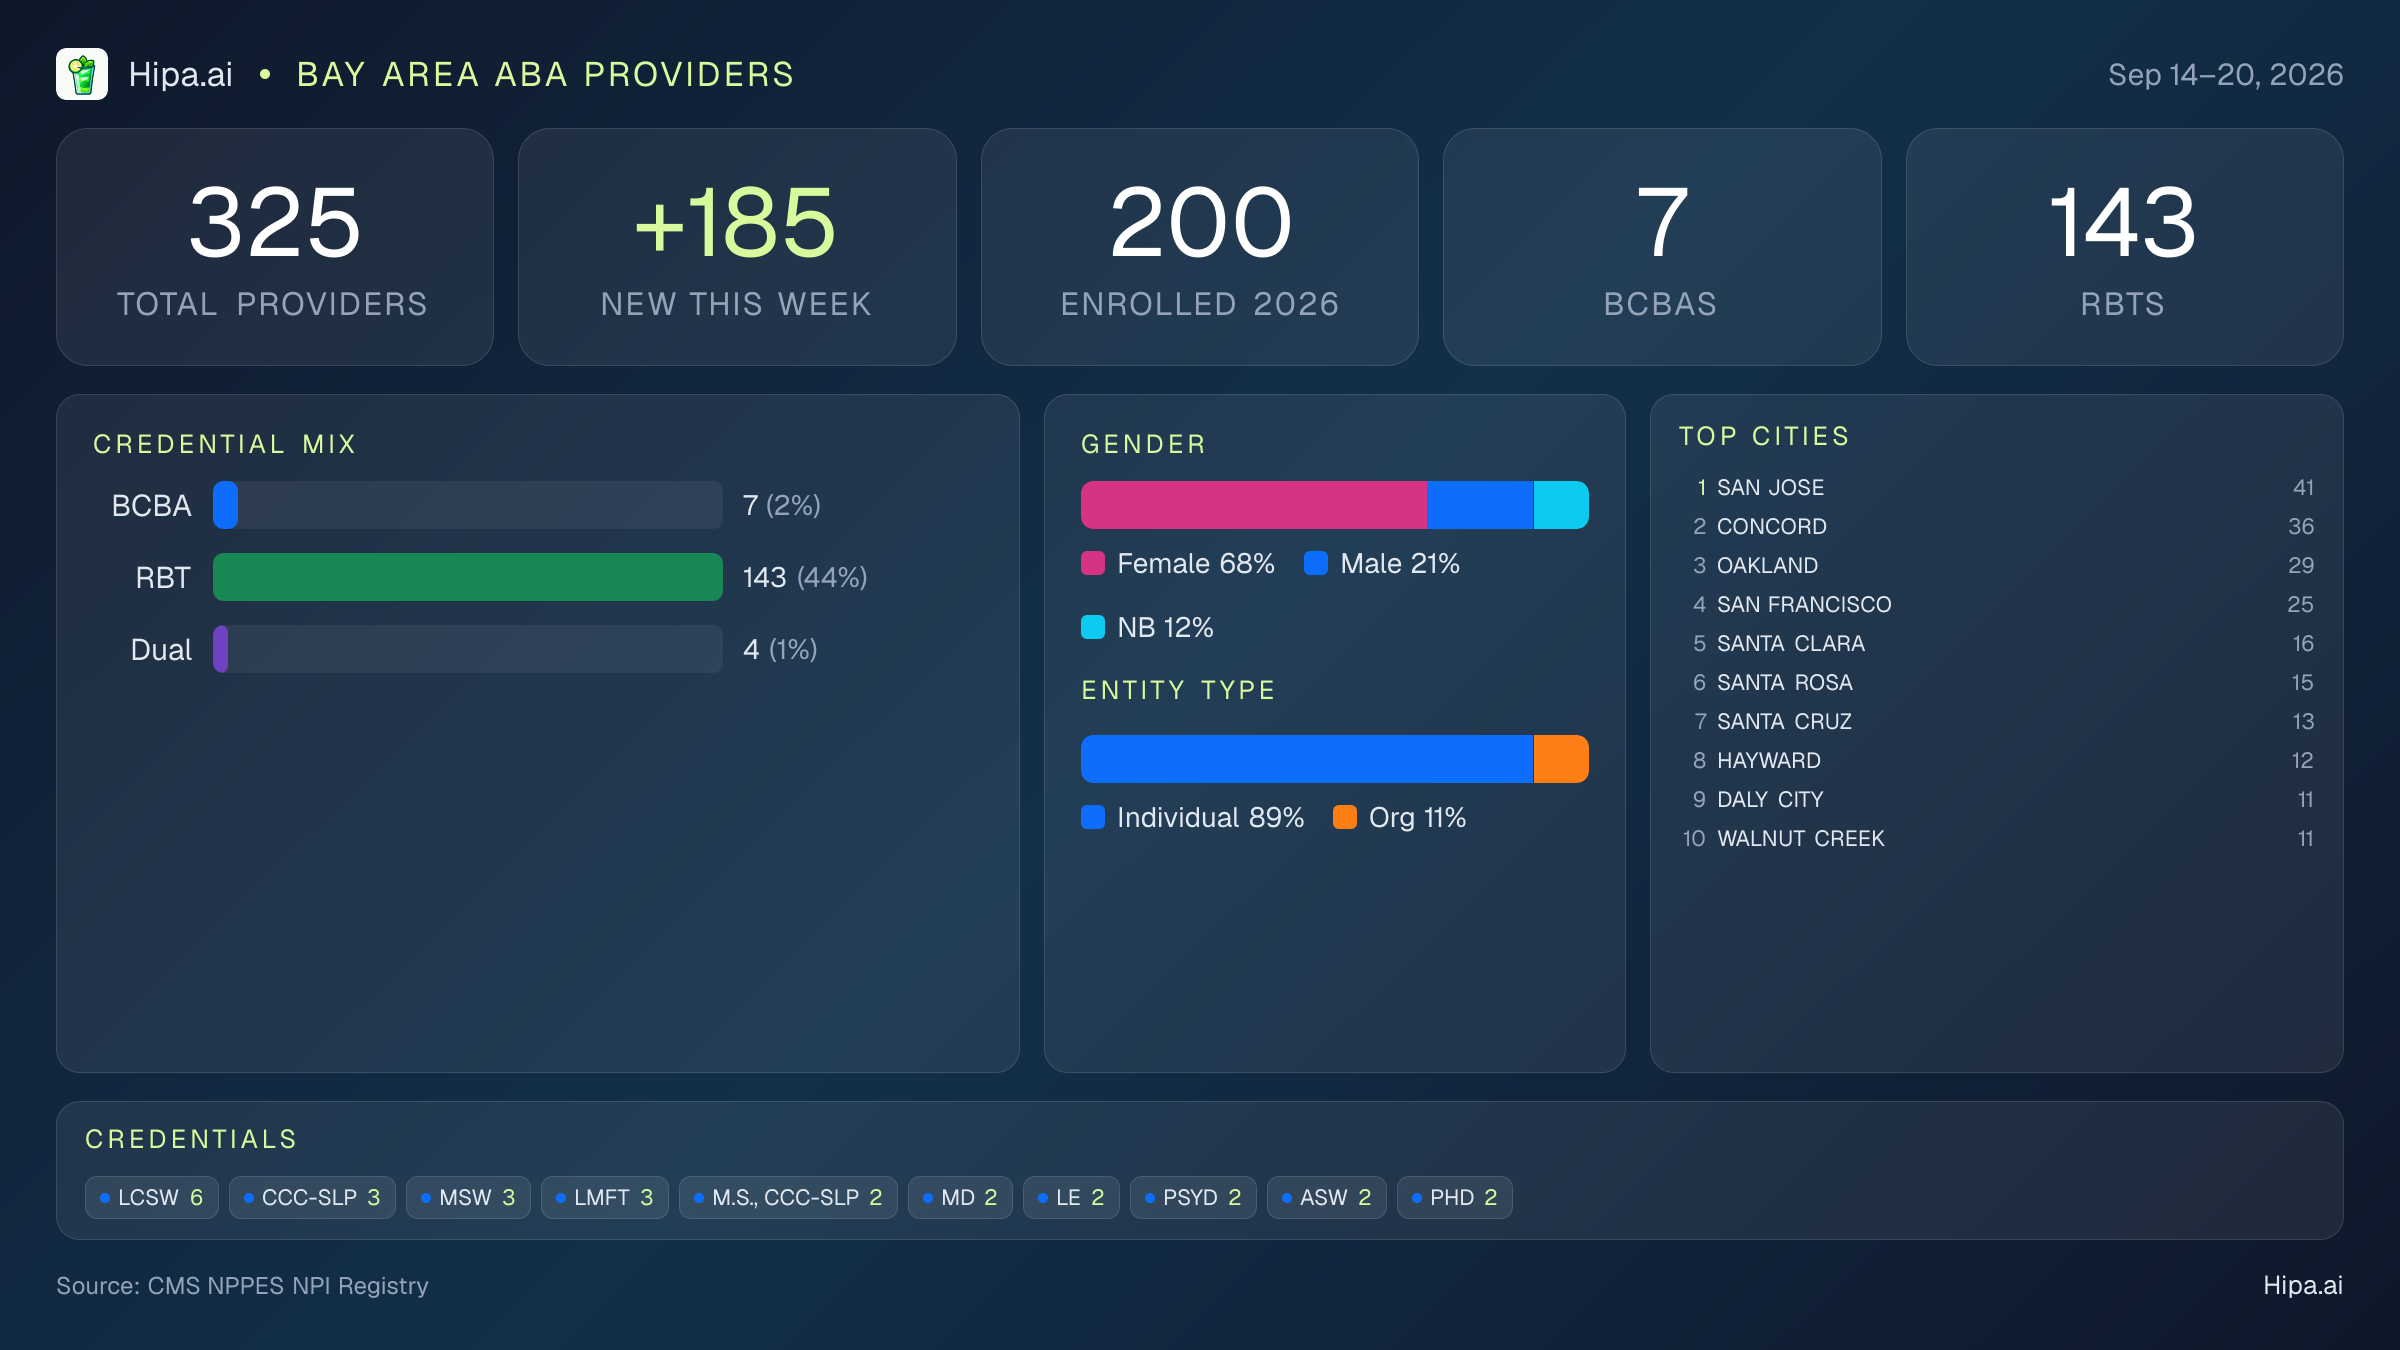The image size is (2400, 1350).
Task: Click the PSYD 2 credential chip
Action: (1193, 1197)
